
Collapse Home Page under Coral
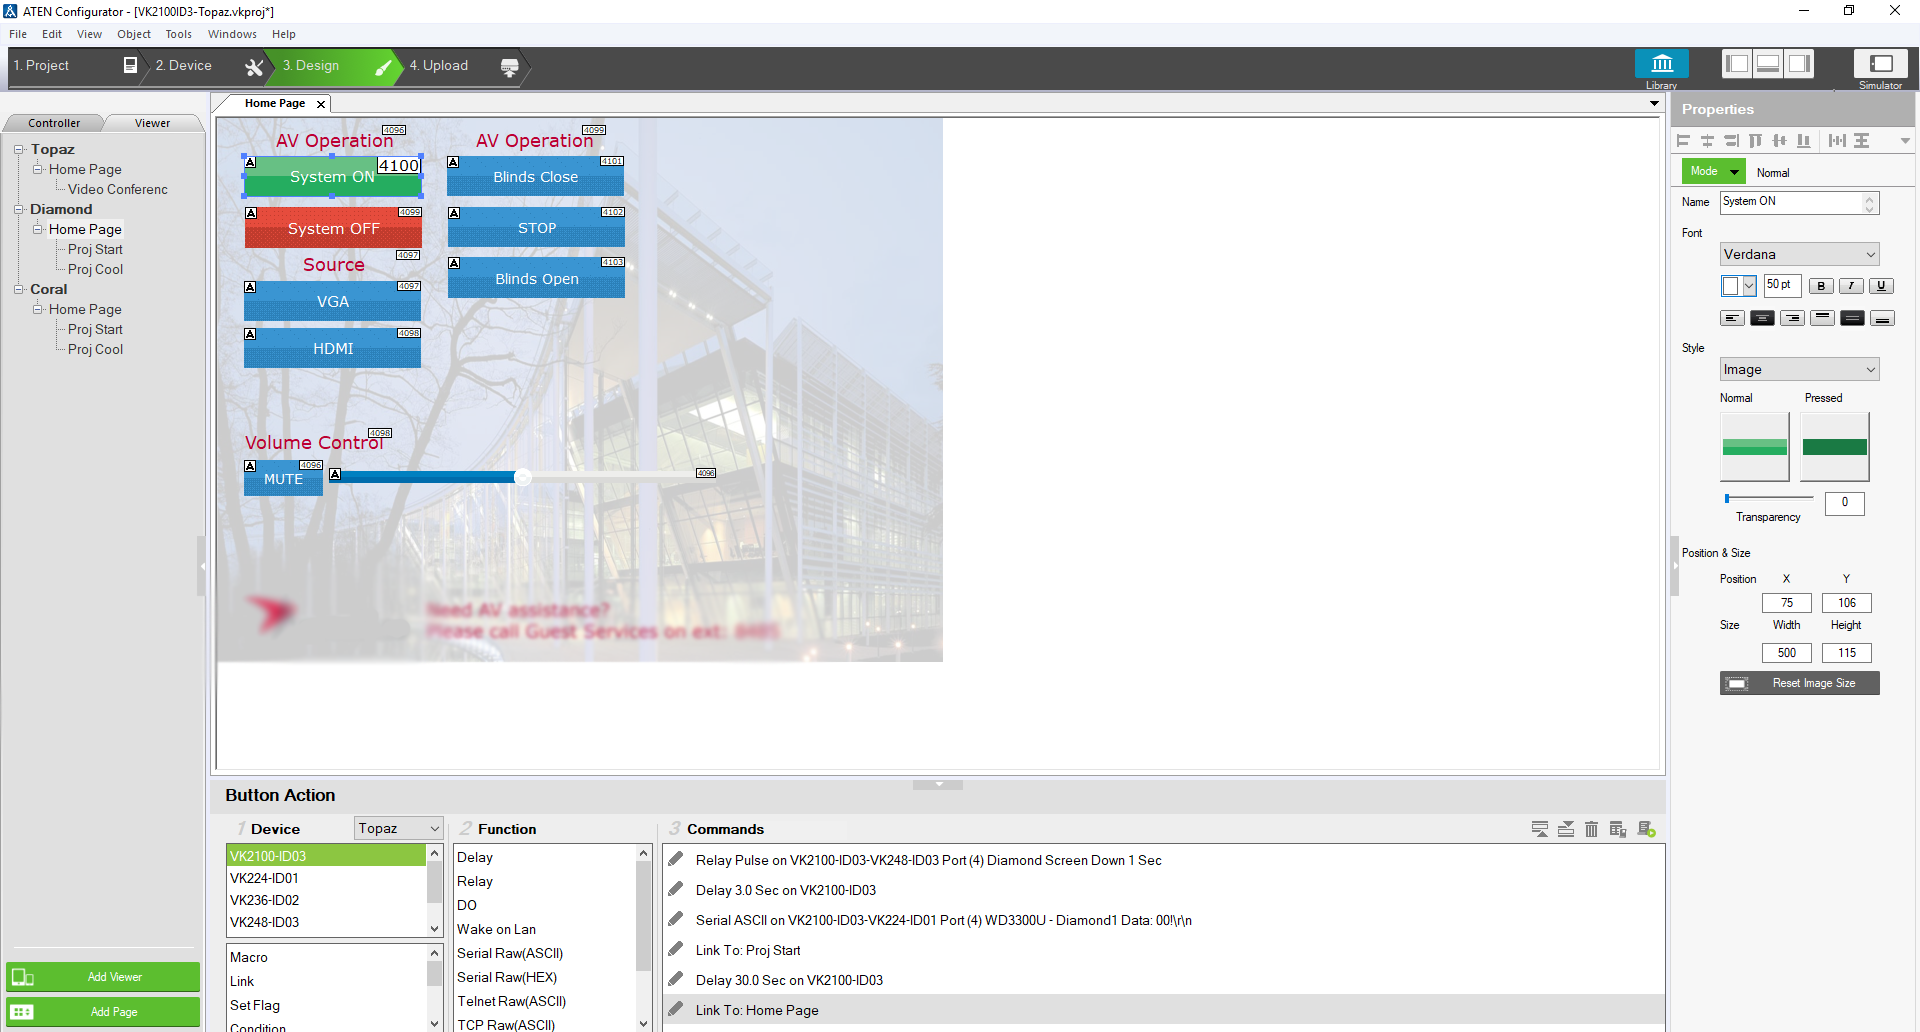pyautogui.click(x=38, y=309)
